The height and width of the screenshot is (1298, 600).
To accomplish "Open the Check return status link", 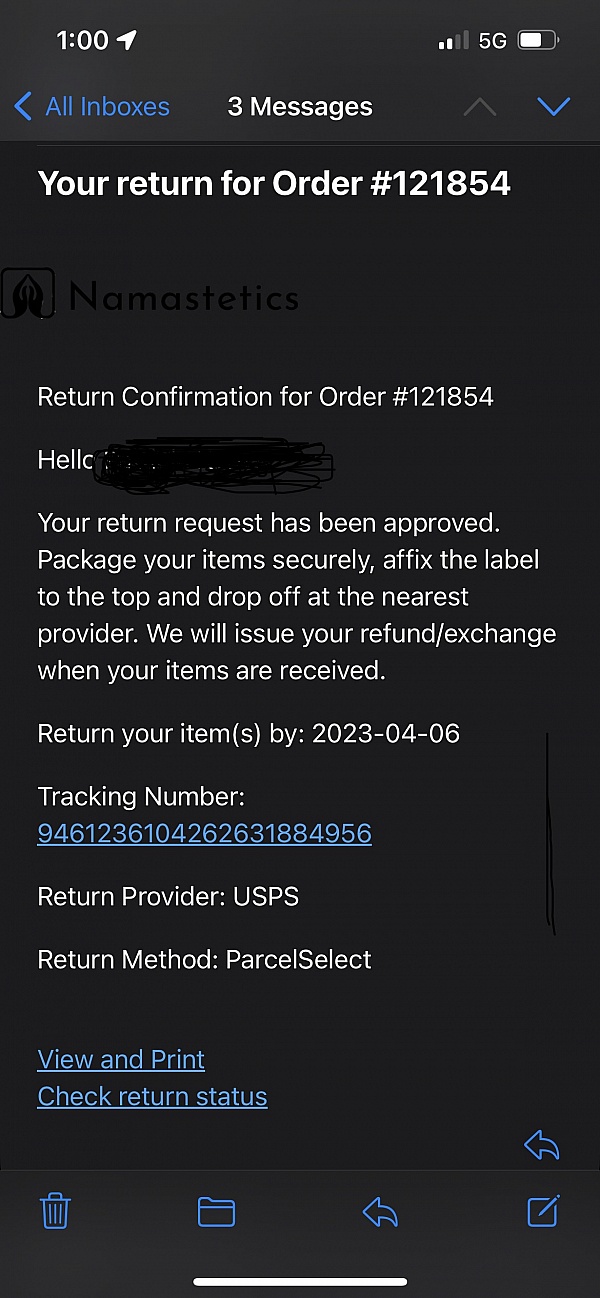I will pyautogui.click(x=152, y=1096).
